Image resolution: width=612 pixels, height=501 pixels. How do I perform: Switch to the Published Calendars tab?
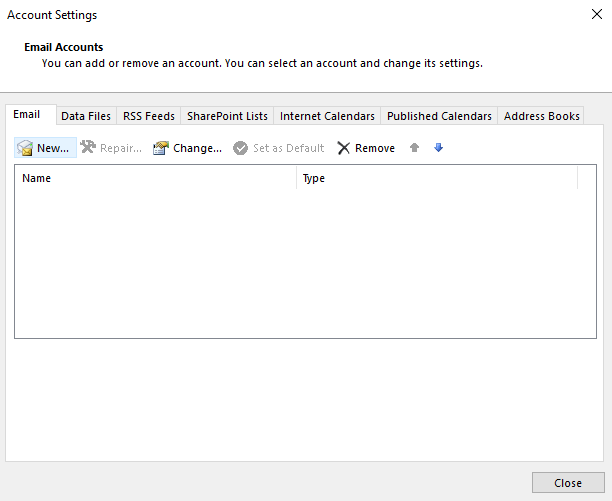point(439,116)
